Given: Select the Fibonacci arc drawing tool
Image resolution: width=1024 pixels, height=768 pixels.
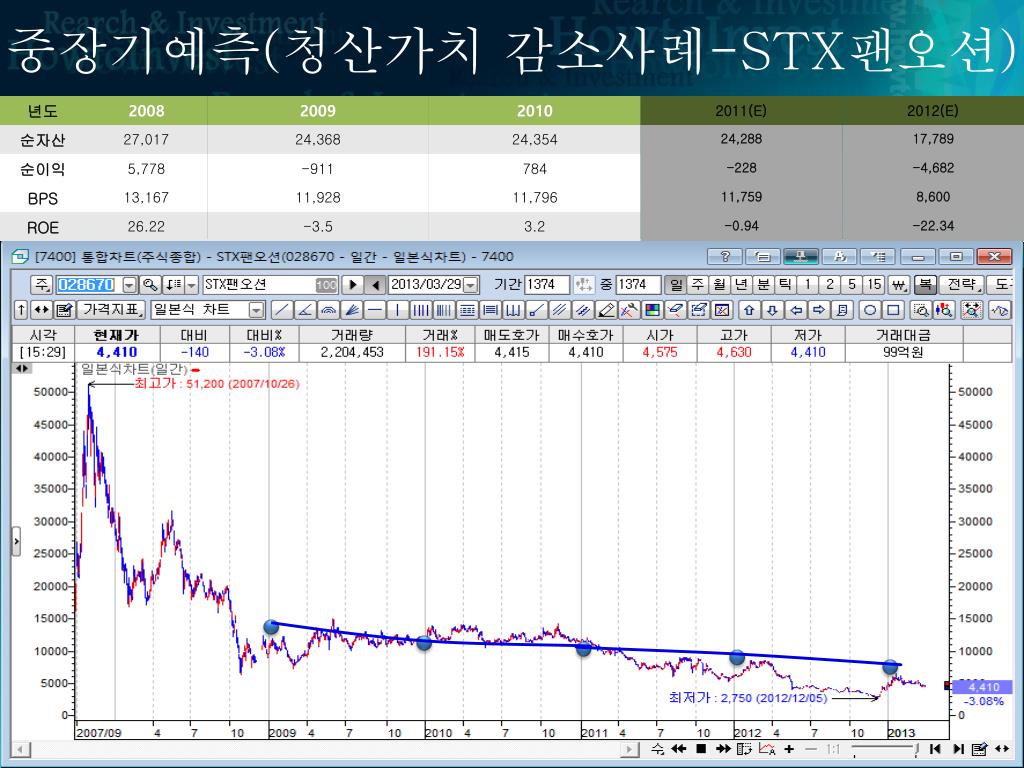Looking at the screenshot, I should 328,310.
